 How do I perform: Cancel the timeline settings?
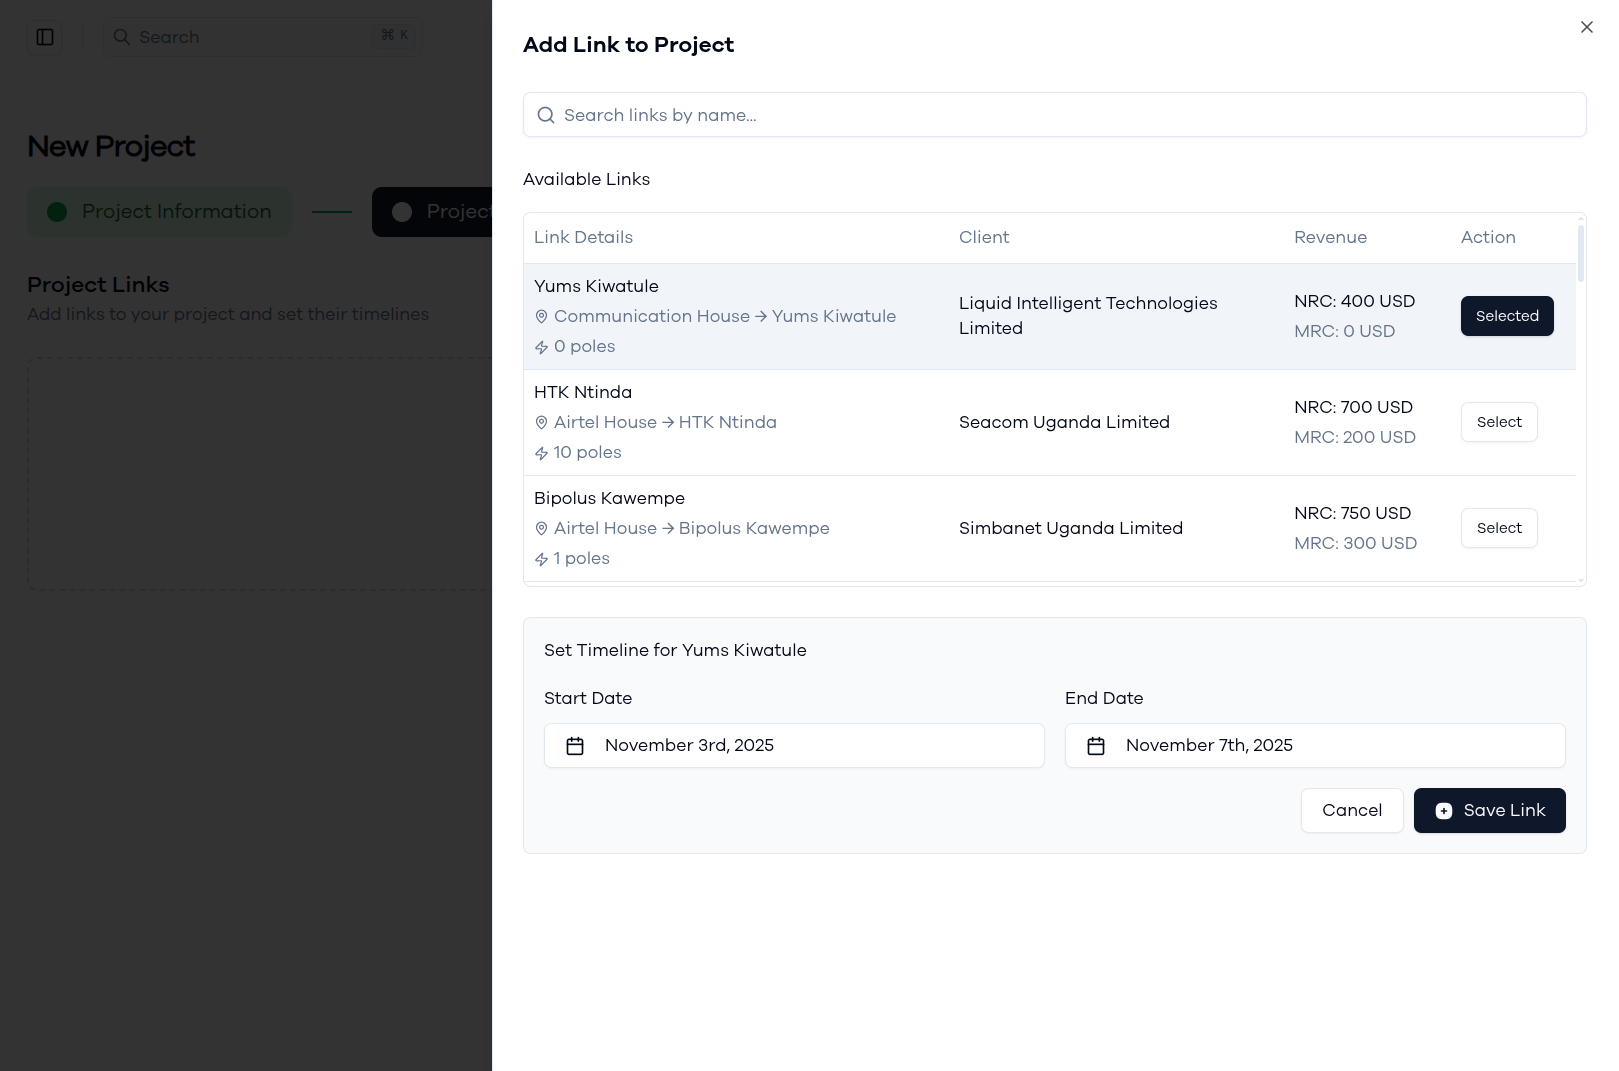tap(1352, 810)
